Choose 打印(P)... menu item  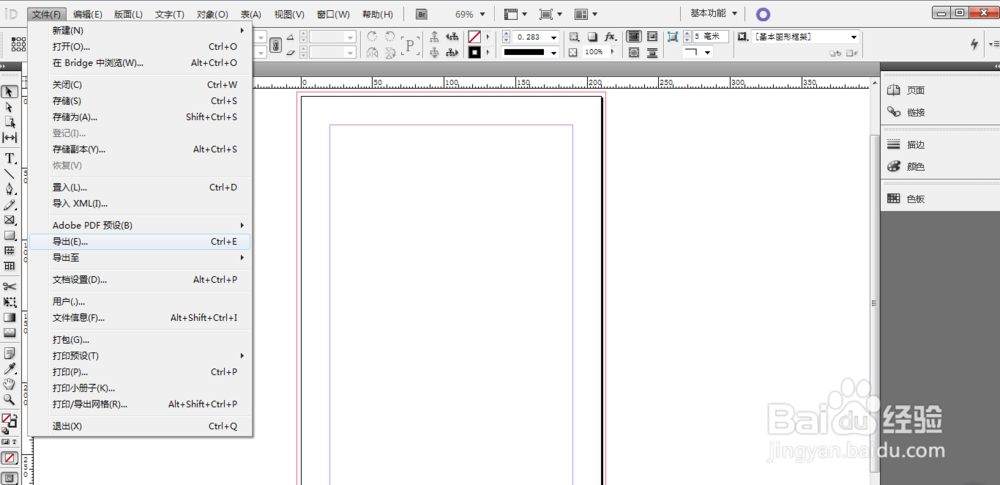[x=140, y=372]
